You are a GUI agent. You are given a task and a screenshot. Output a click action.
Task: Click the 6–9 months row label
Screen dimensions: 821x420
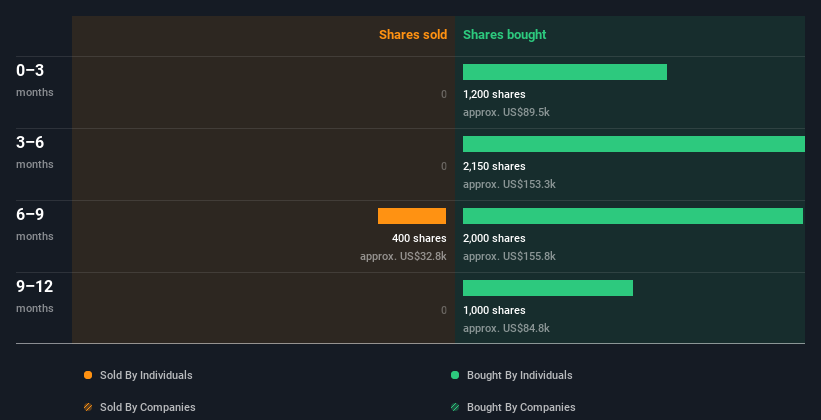[35, 224]
